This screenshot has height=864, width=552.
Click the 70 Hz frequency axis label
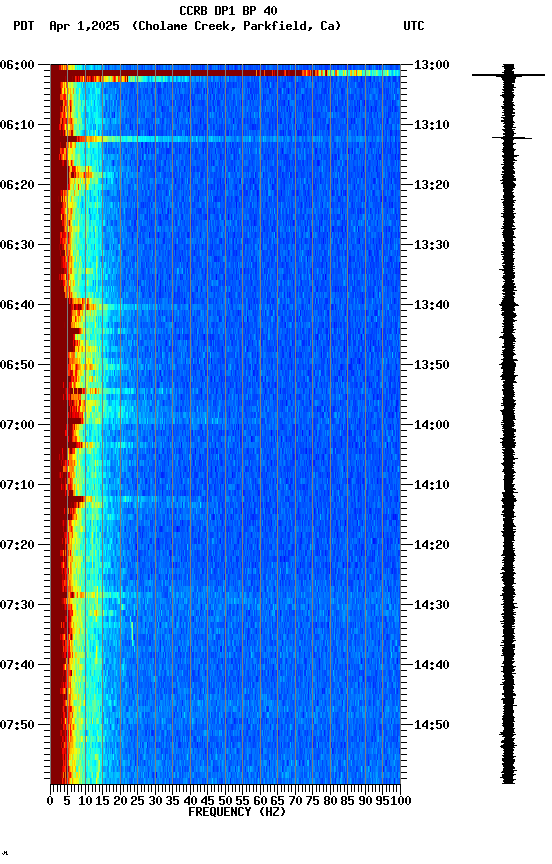tap(295, 801)
